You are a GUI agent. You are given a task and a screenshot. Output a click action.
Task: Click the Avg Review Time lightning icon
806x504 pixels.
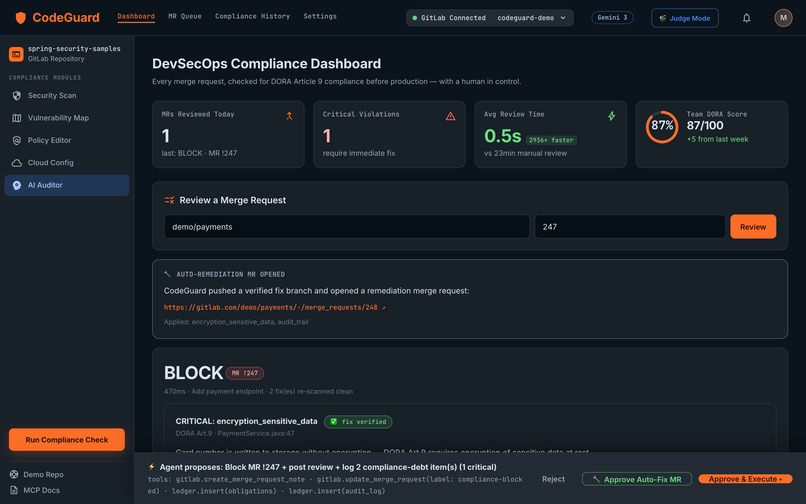611,116
